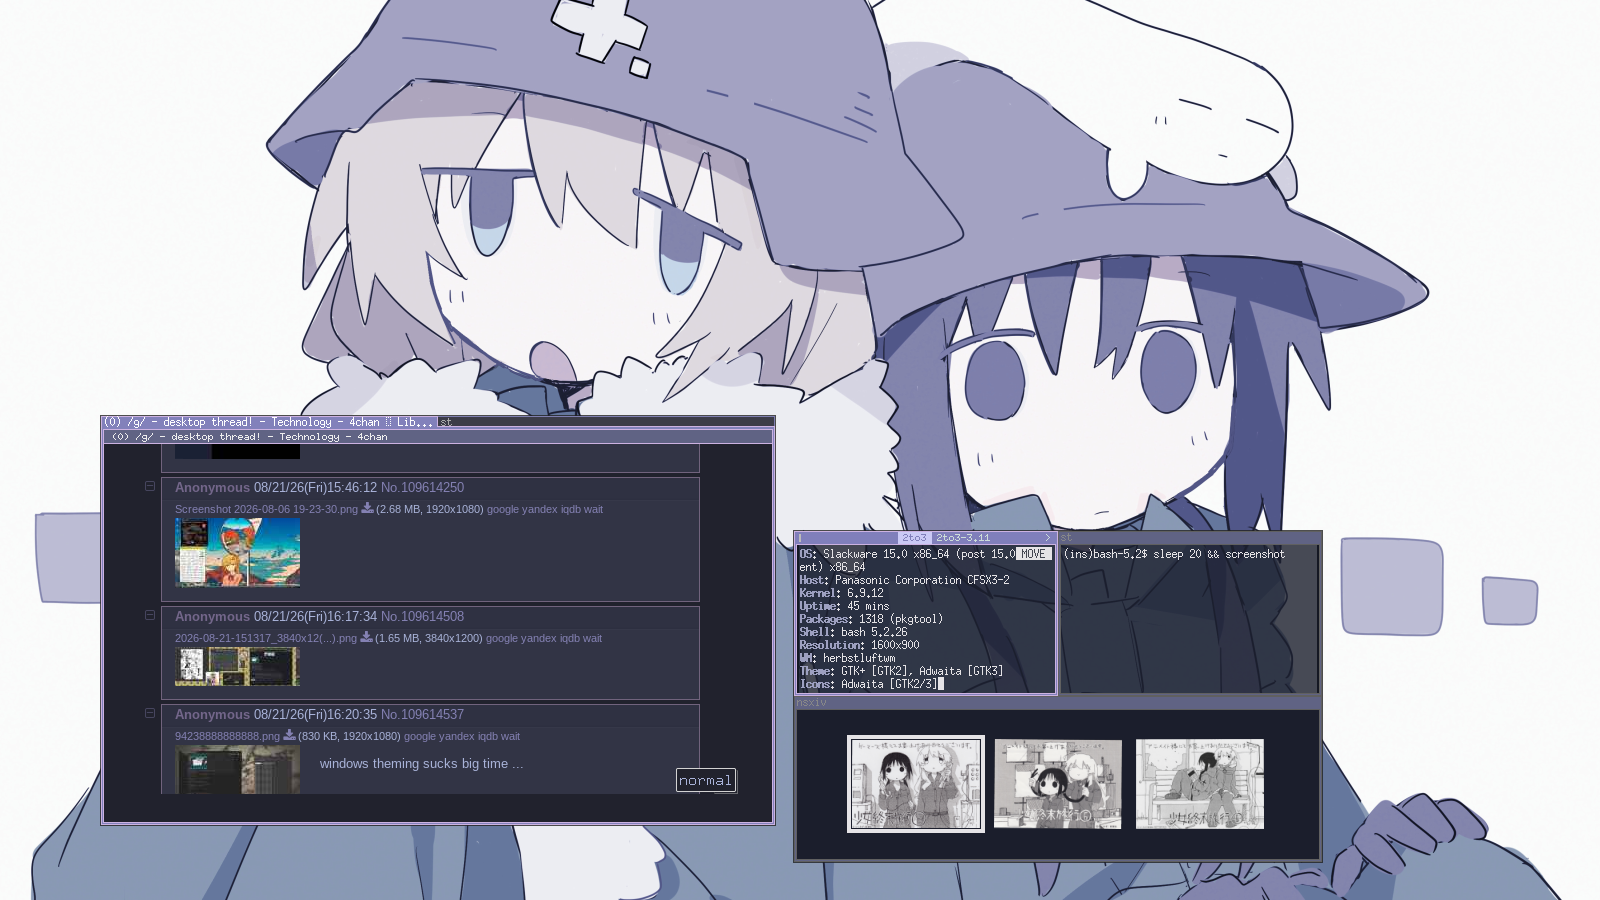Expand the dark desktop thumbnail of post No.109614537
Screen dimensions: 1600x900
pos(237,770)
